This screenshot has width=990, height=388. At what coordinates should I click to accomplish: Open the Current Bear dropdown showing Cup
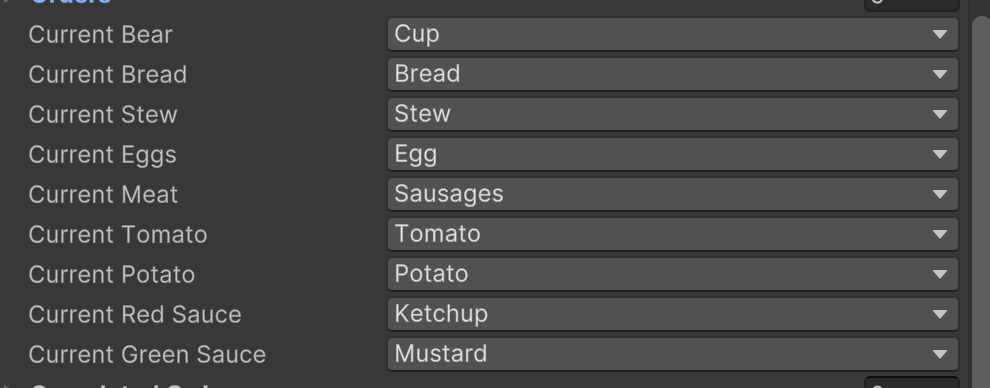[673, 34]
